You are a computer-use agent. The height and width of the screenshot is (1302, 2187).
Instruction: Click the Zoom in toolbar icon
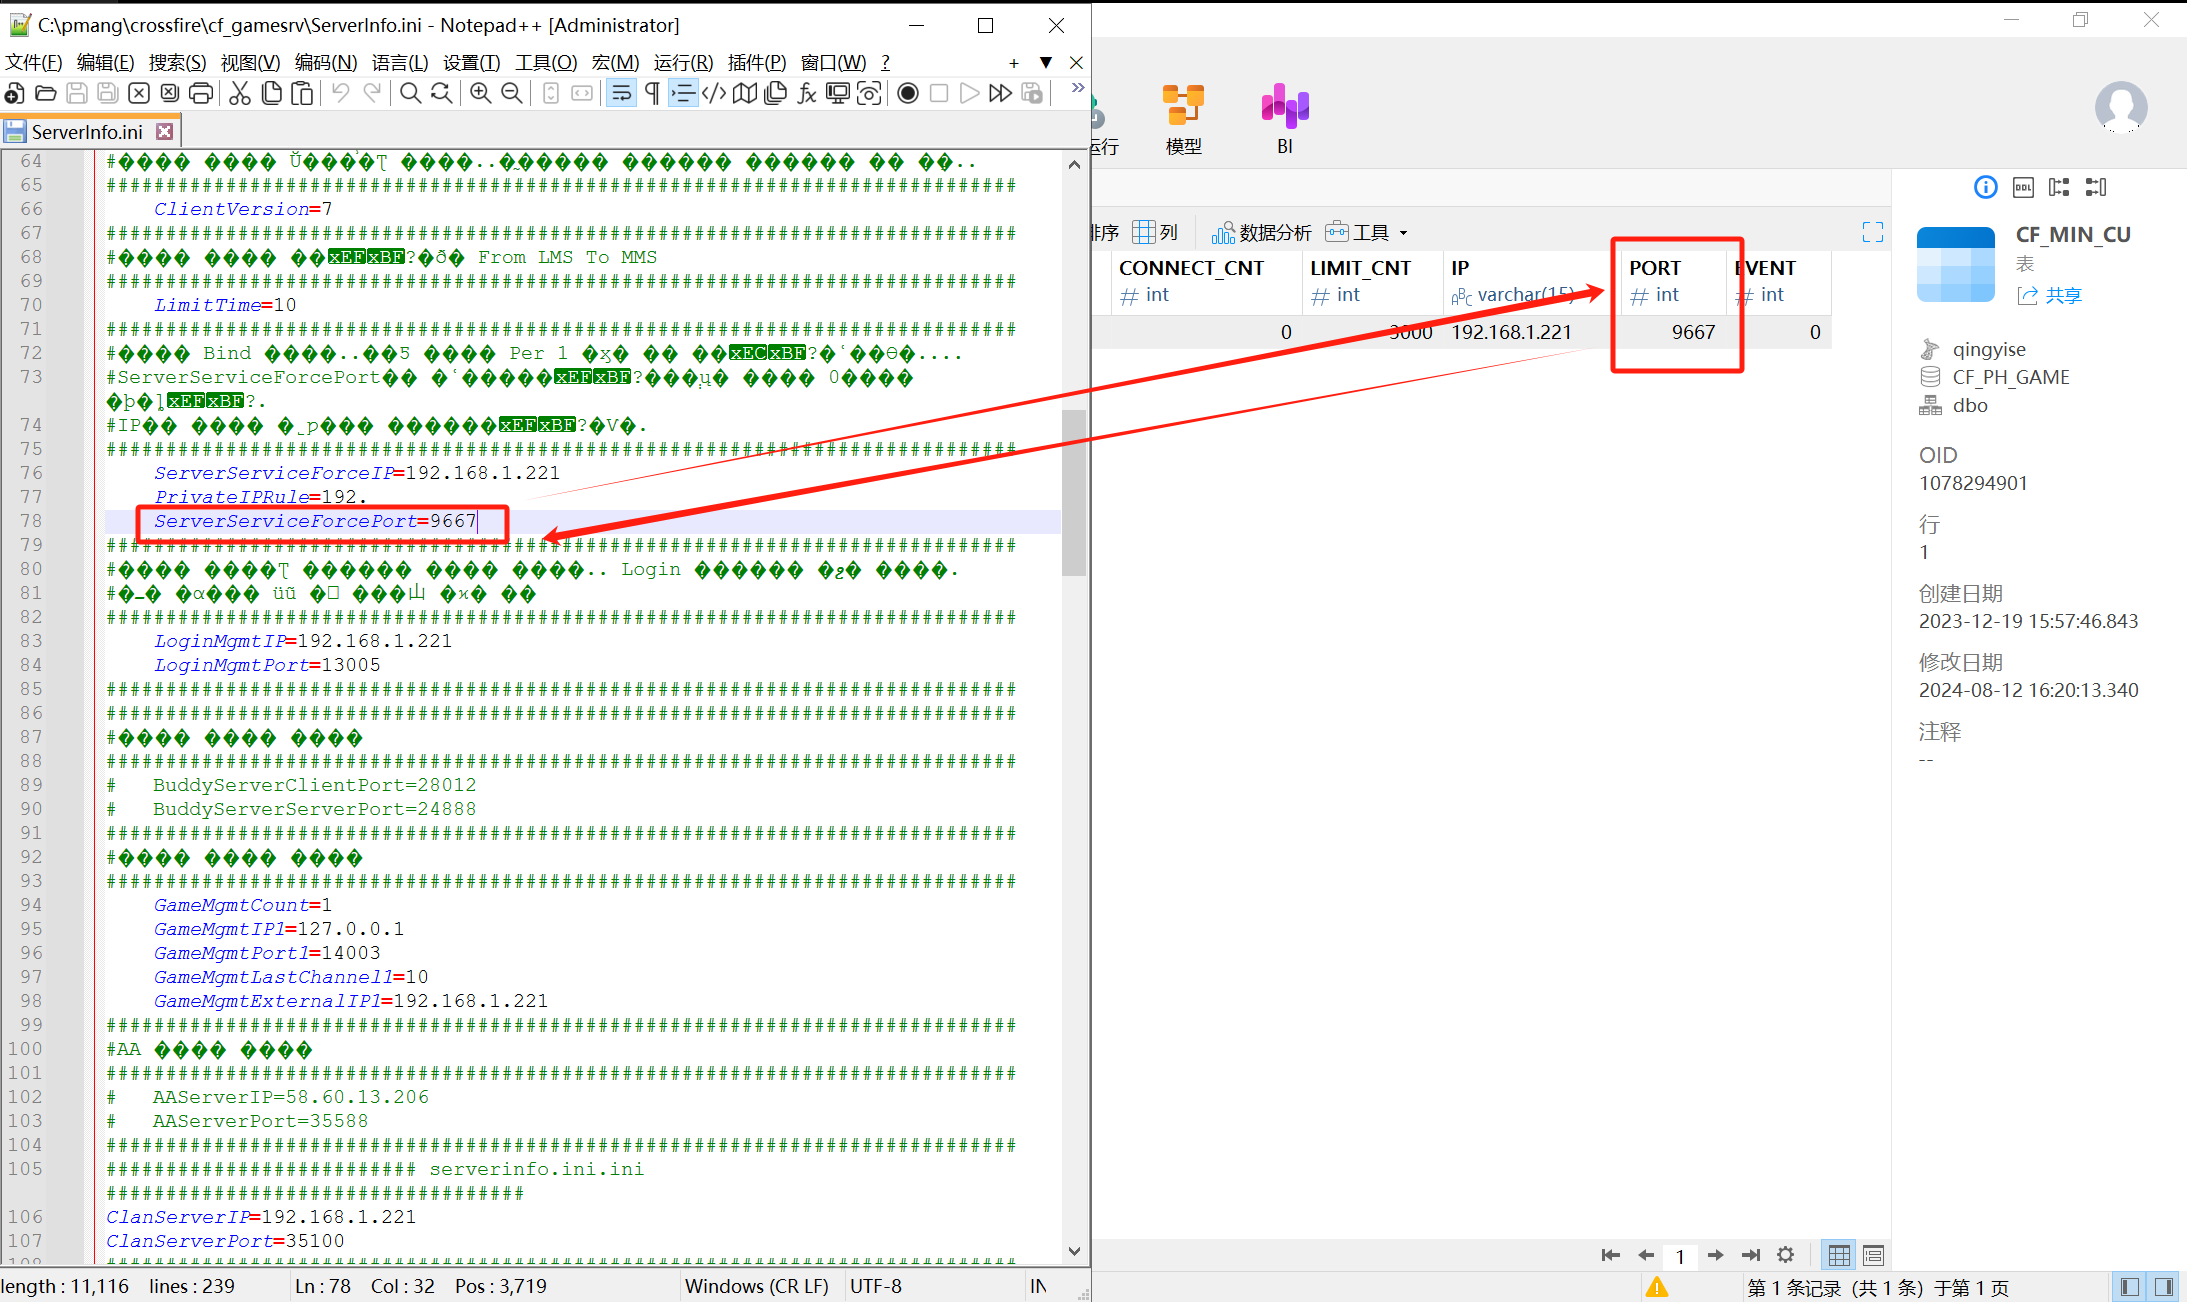pos(481,94)
